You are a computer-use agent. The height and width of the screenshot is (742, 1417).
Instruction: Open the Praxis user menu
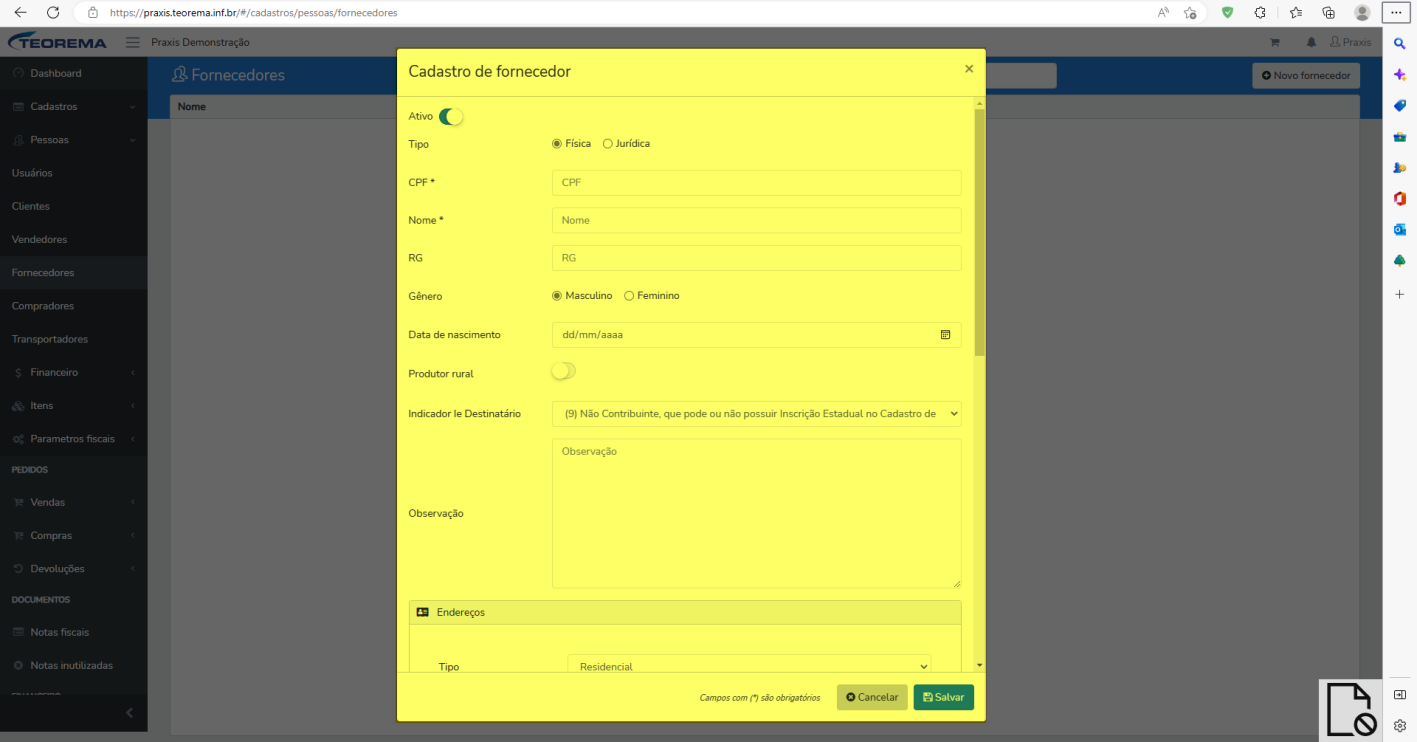1351,42
